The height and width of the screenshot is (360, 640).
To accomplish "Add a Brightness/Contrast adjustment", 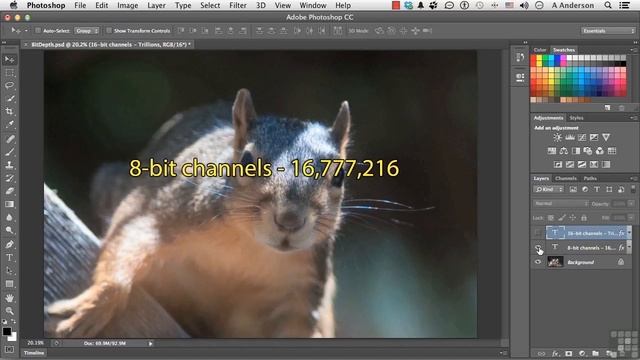I will tap(557, 138).
